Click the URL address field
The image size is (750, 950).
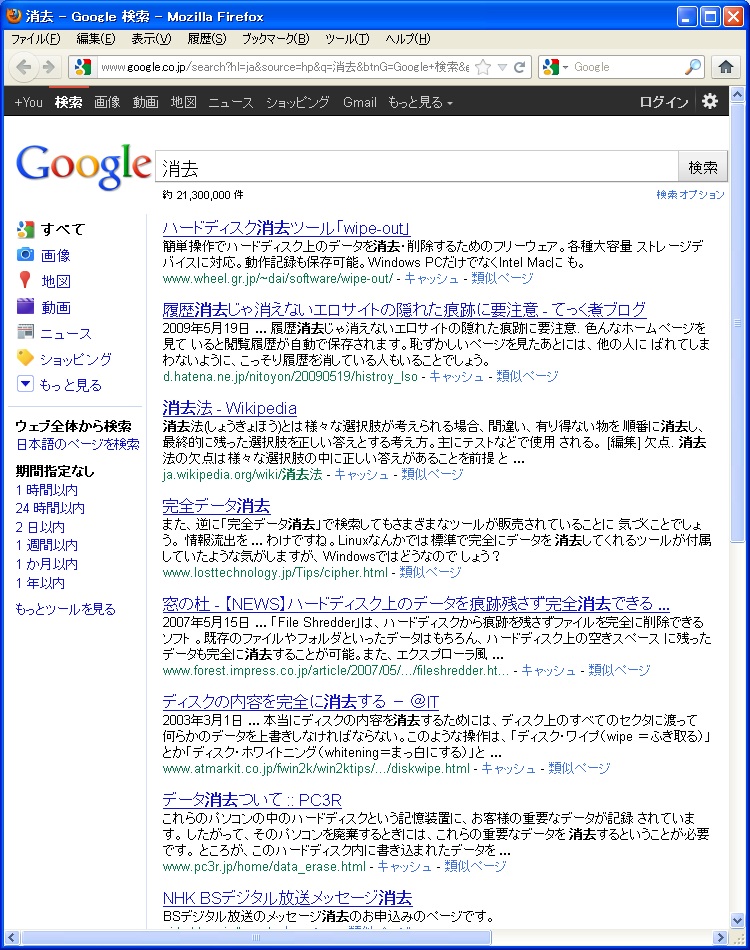point(285,67)
